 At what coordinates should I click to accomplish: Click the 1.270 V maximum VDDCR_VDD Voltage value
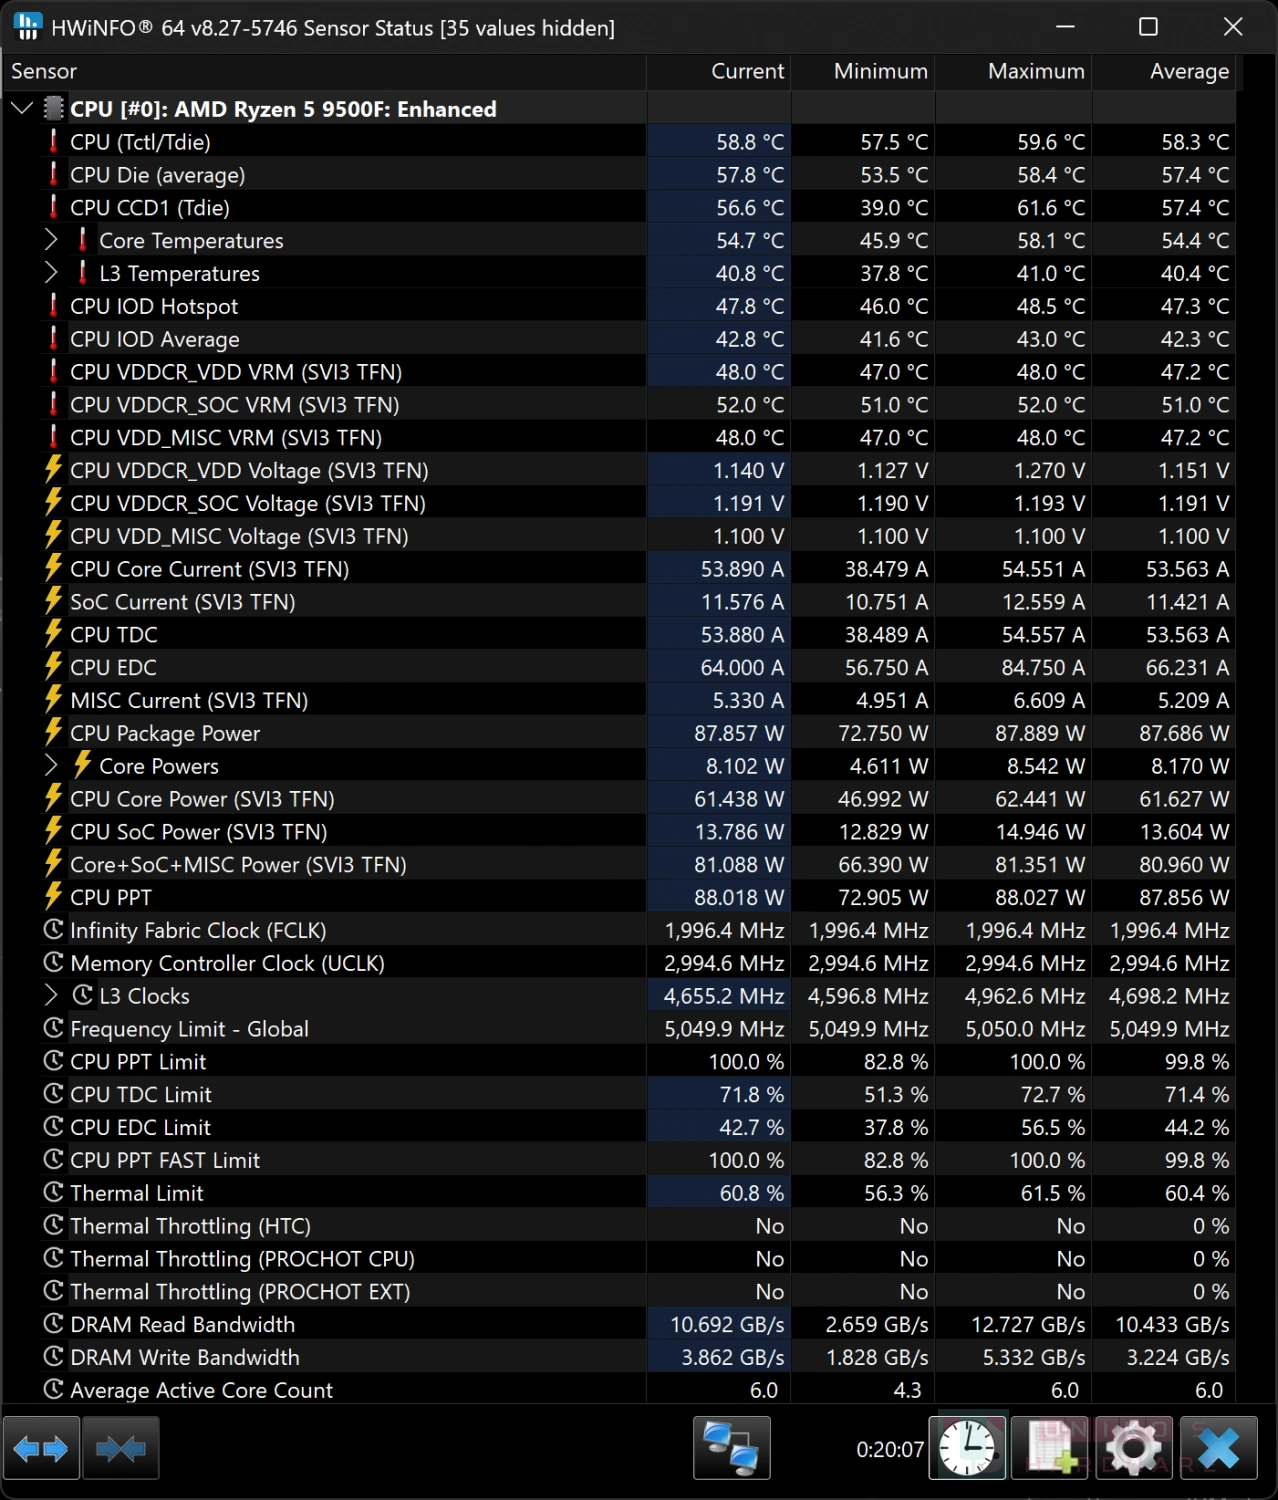coord(1050,470)
